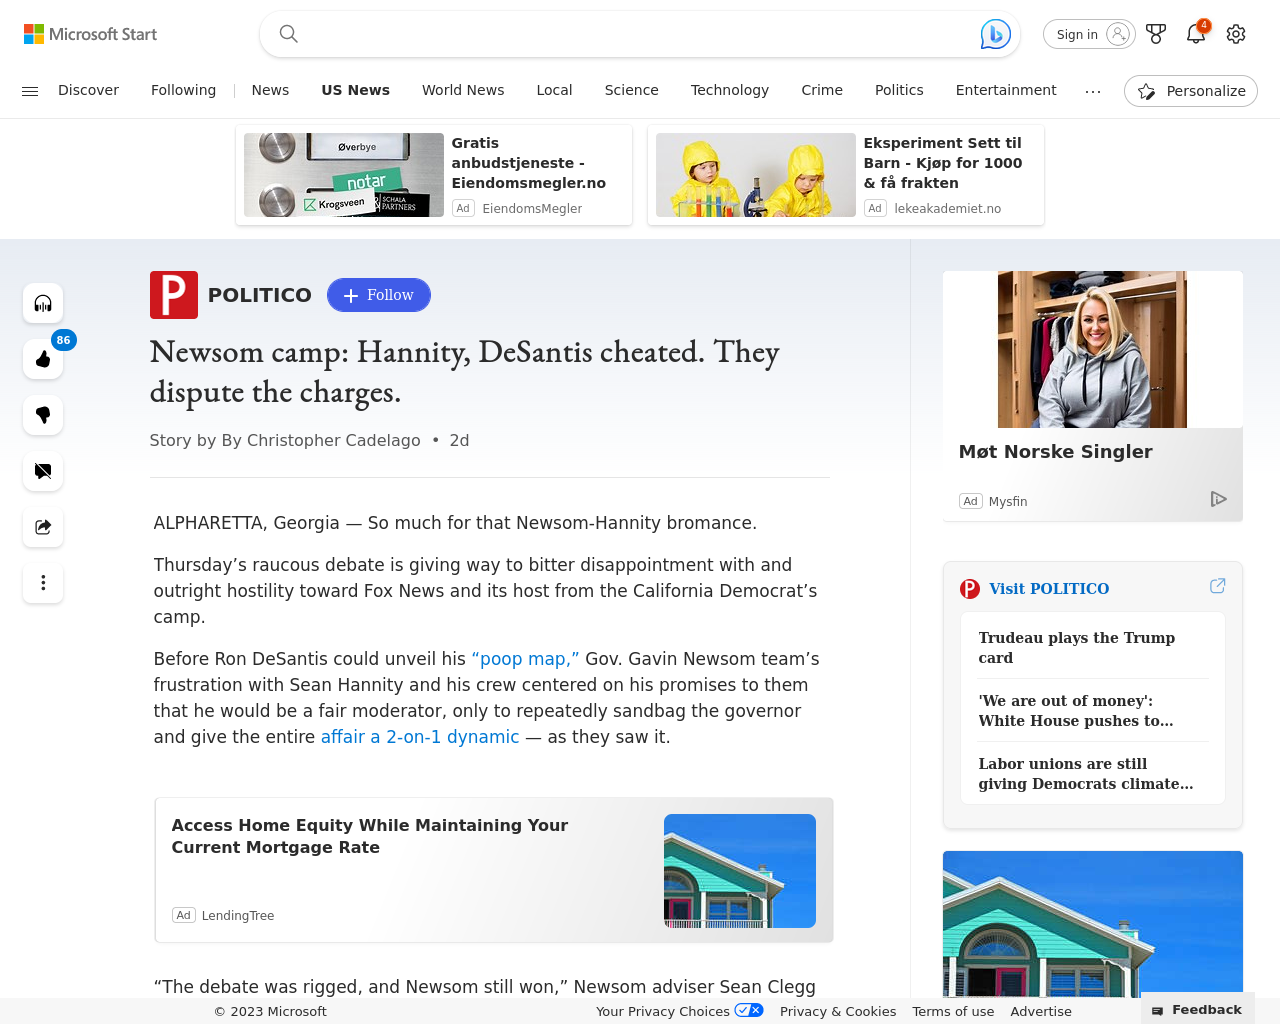Open the vertical three-dot more options menu
Screen dimensions: 1280x1024
[43, 583]
